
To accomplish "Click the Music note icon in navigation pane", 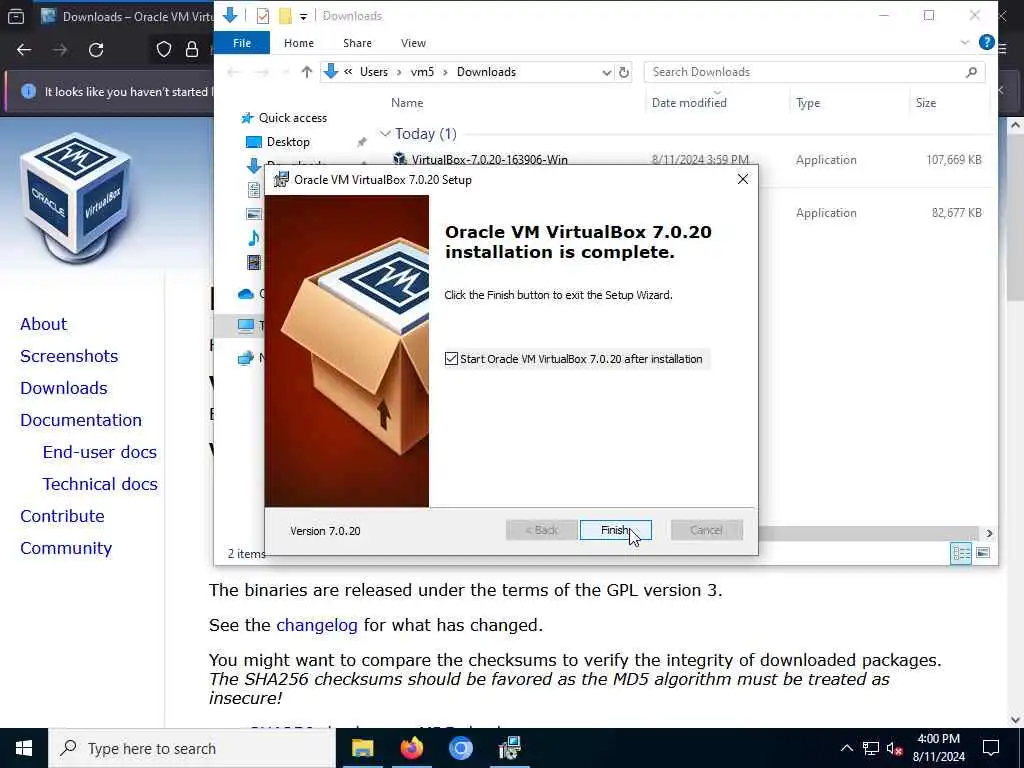I will (x=254, y=238).
